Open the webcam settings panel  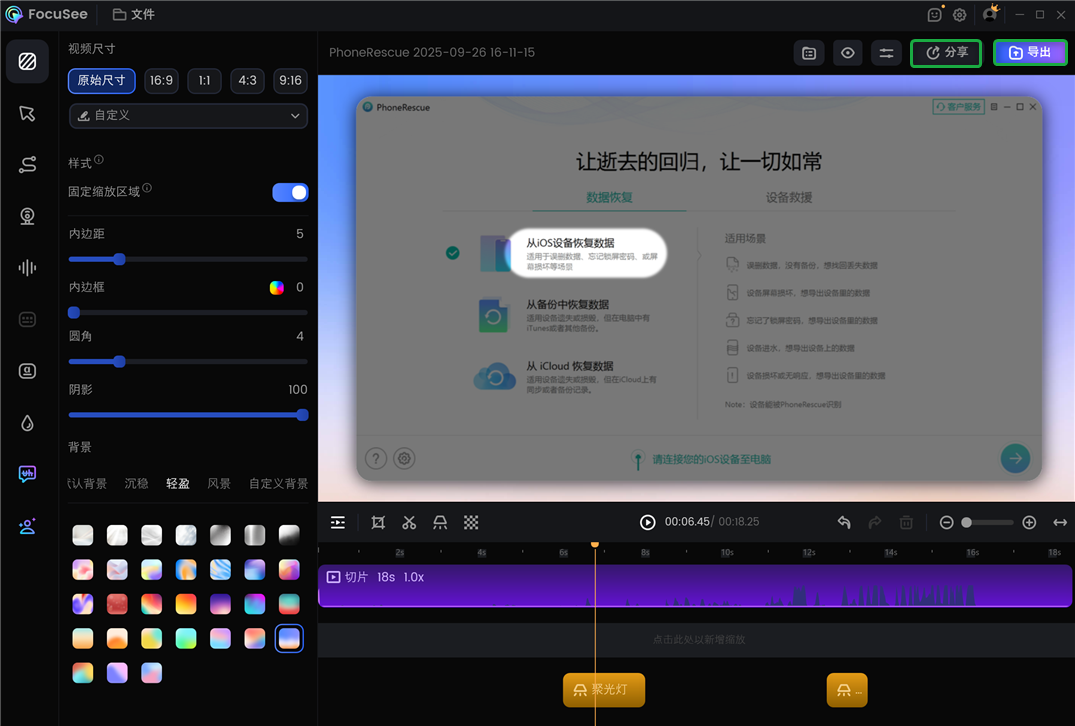(x=27, y=216)
